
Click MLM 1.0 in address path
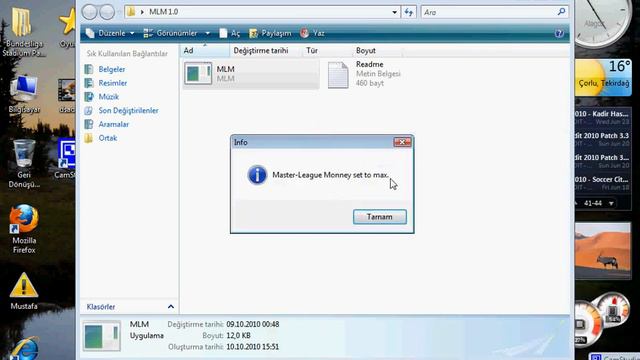click(163, 12)
